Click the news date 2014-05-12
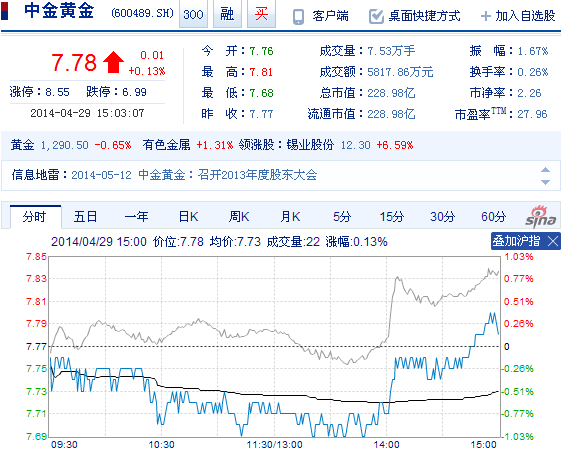Viewport: 561px width, 451px height. pos(101,175)
